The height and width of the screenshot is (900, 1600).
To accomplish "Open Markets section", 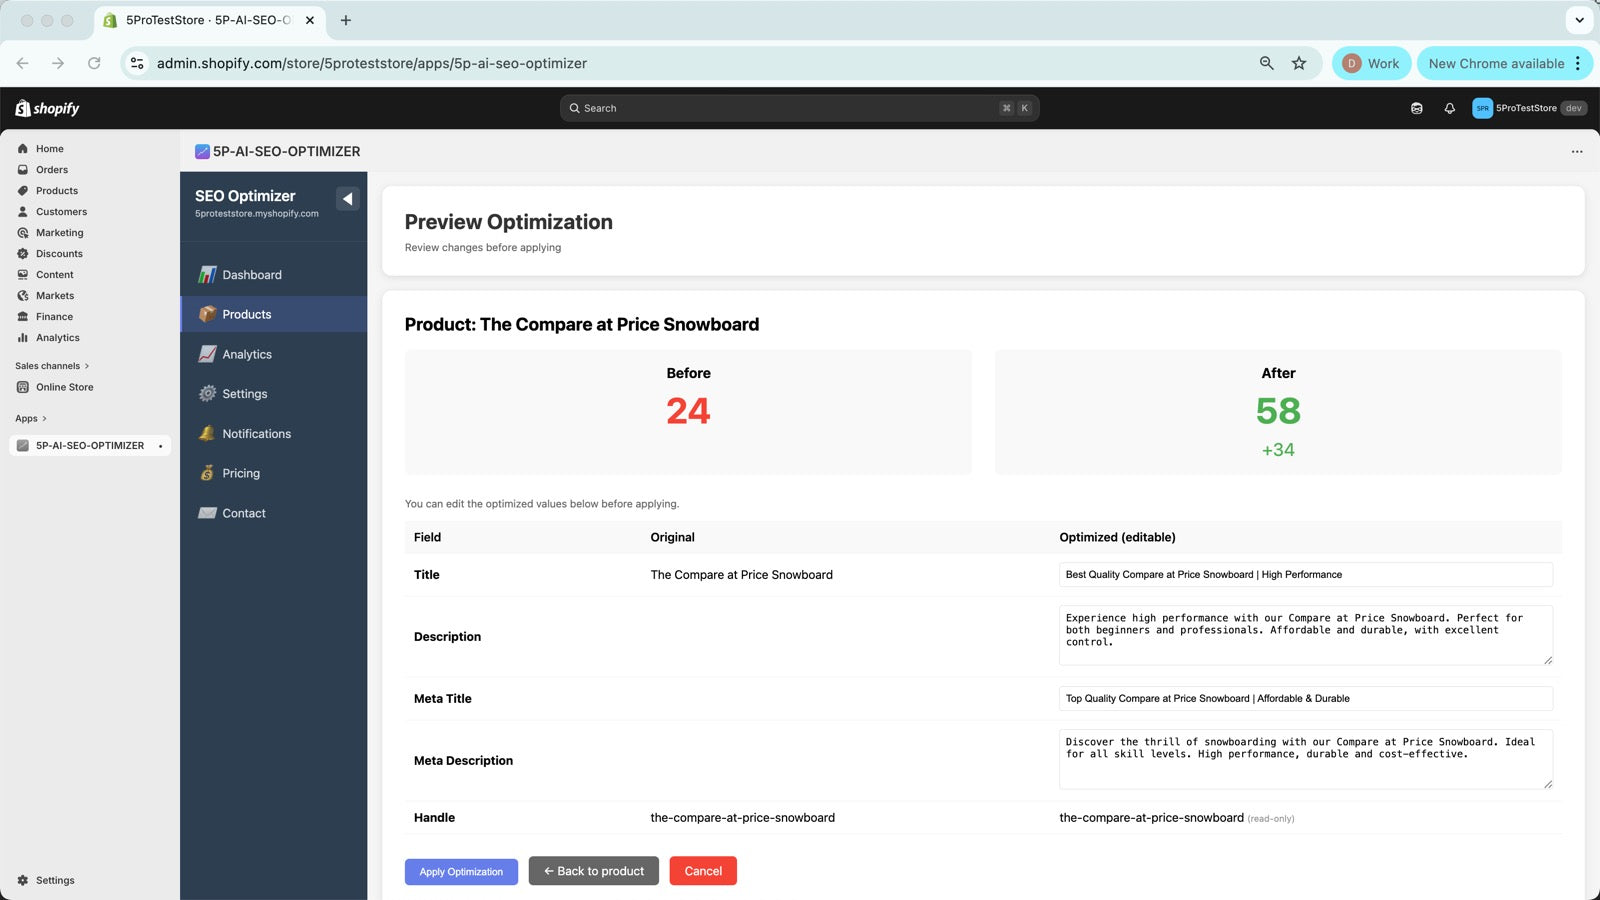I will click(x=55, y=296).
